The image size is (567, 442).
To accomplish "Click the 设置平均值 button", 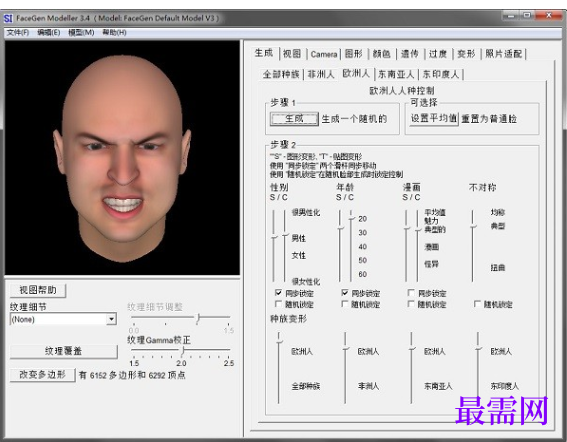I will (x=433, y=119).
